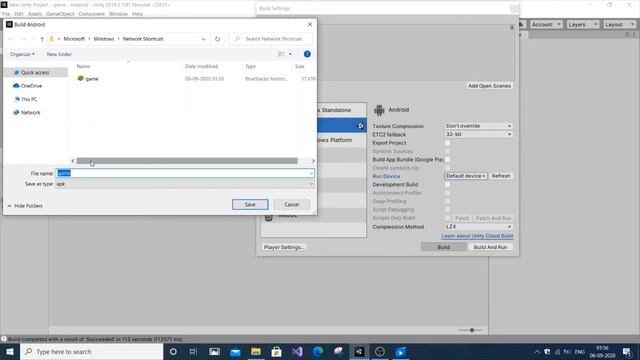
Task: Toggle the Export Project checkbox
Action: coord(447,143)
